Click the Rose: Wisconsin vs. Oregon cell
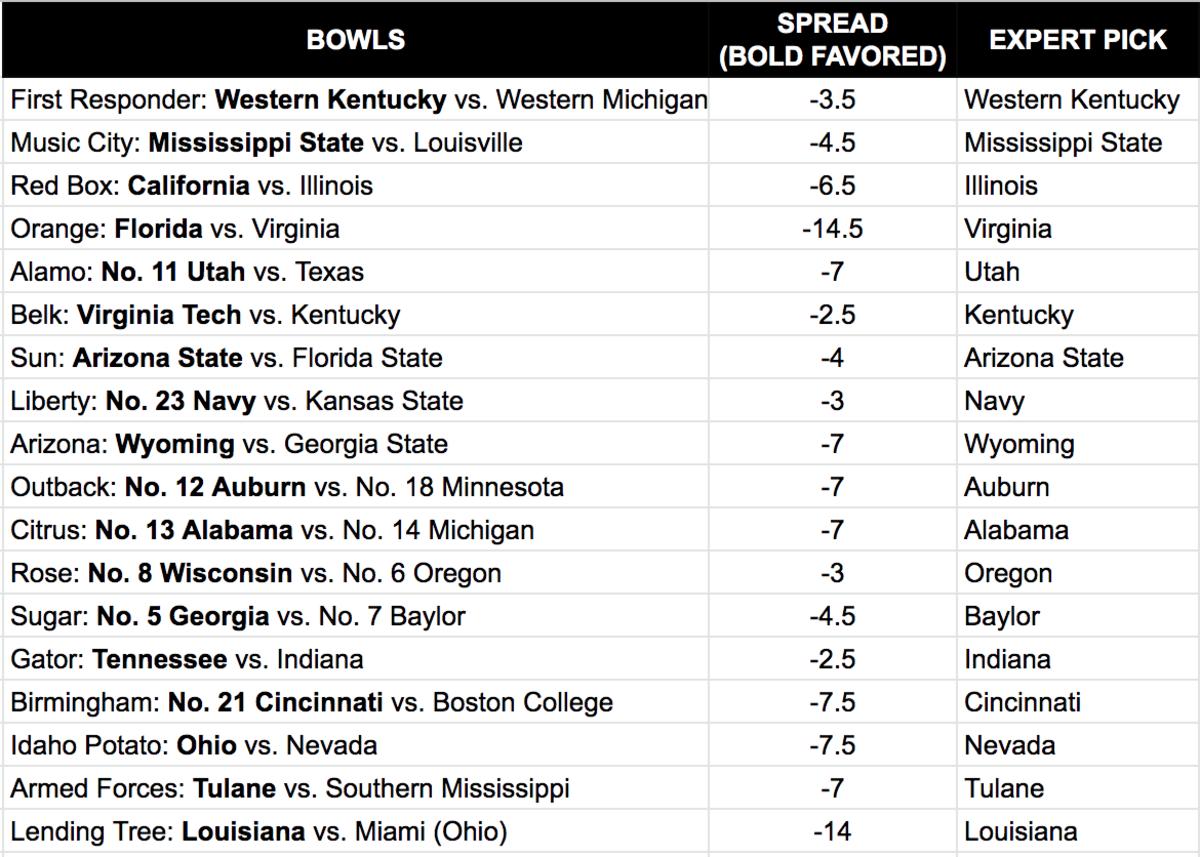Viewport: 1200px width, 857px height. point(256,573)
